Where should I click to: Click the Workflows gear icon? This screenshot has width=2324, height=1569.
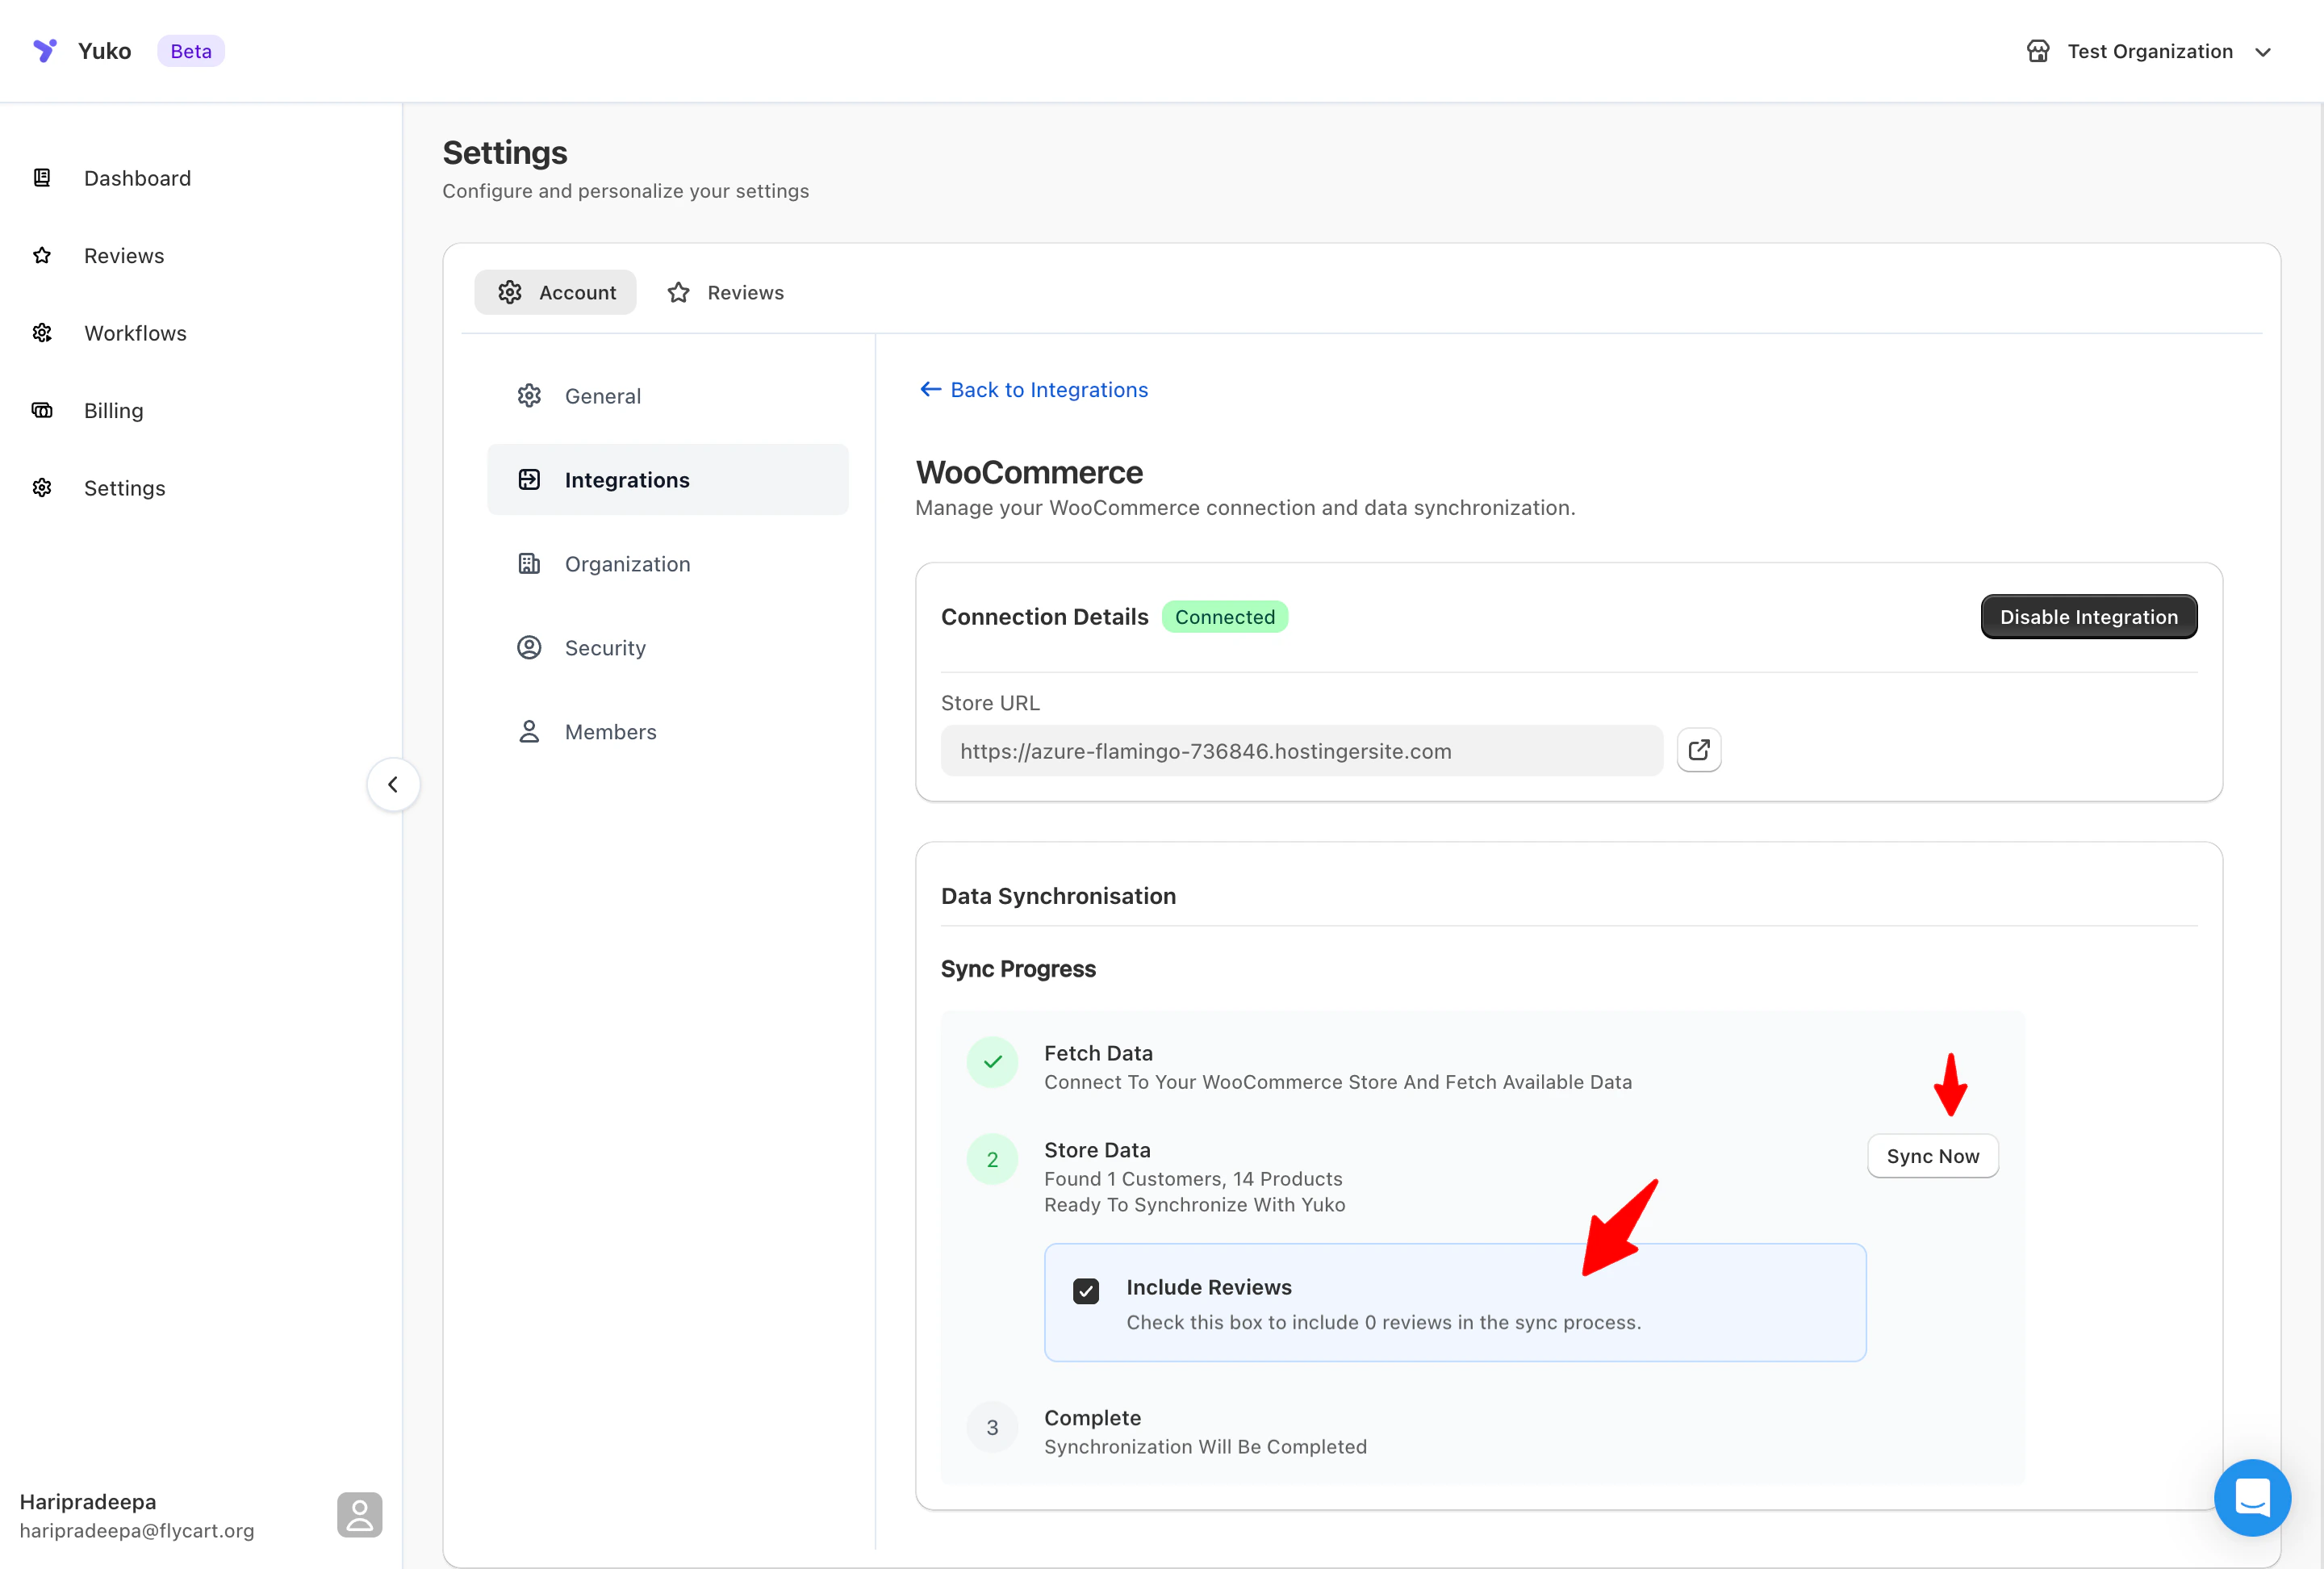[x=42, y=333]
